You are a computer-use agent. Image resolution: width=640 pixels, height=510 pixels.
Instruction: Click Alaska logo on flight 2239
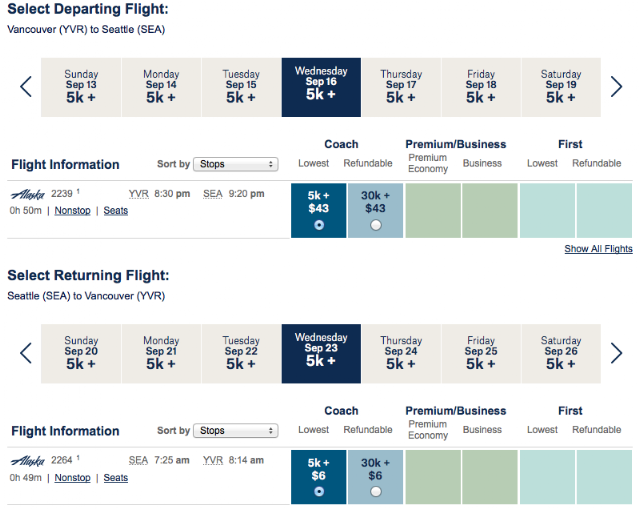tap(28, 194)
